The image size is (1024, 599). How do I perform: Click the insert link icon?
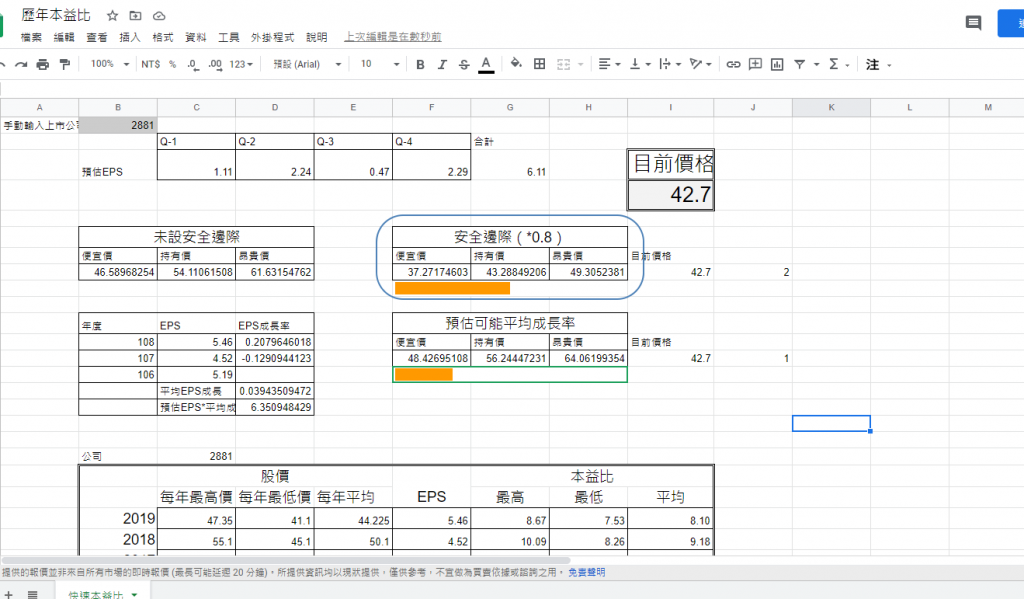click(733, 64)
